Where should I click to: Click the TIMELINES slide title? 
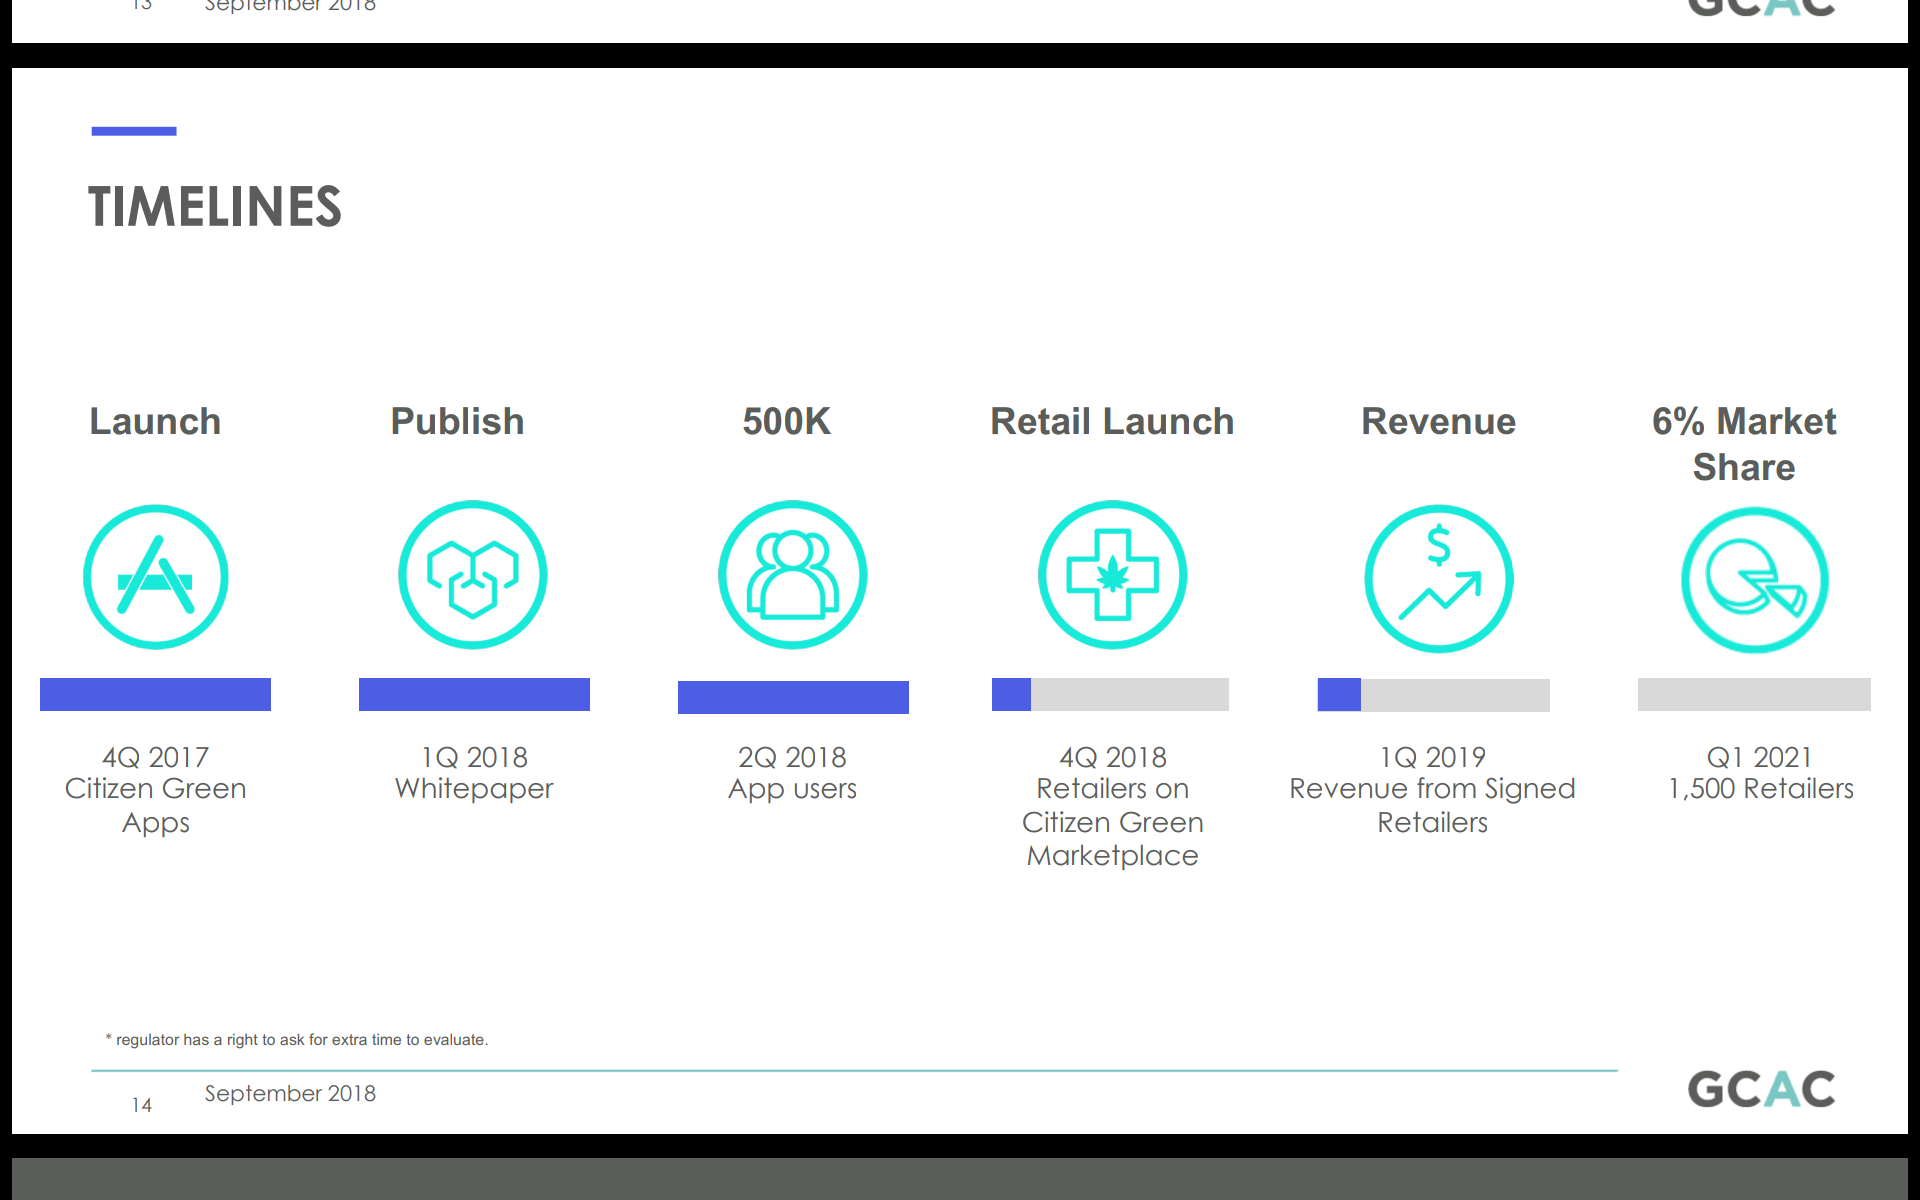click(x=215, y=207)
